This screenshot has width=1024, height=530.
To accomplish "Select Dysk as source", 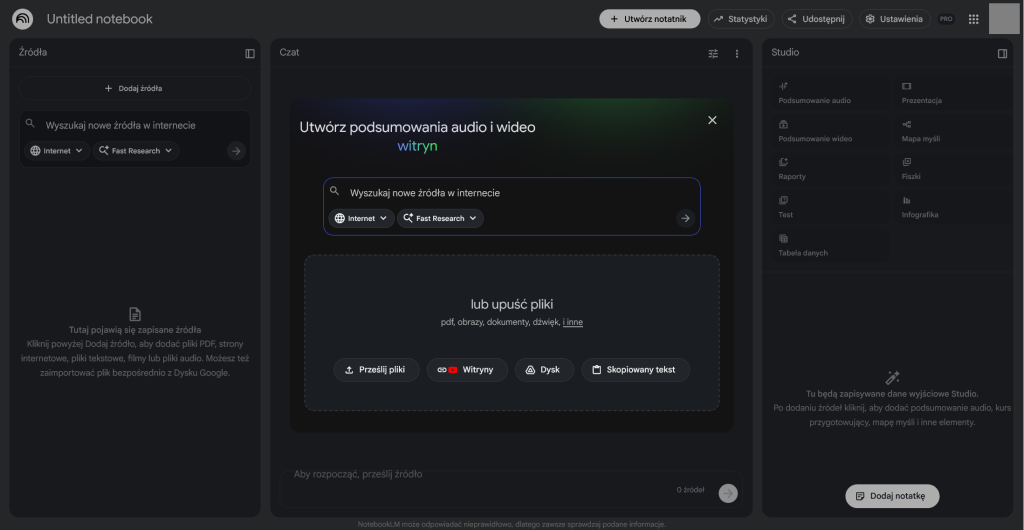I will coord(544,370).
